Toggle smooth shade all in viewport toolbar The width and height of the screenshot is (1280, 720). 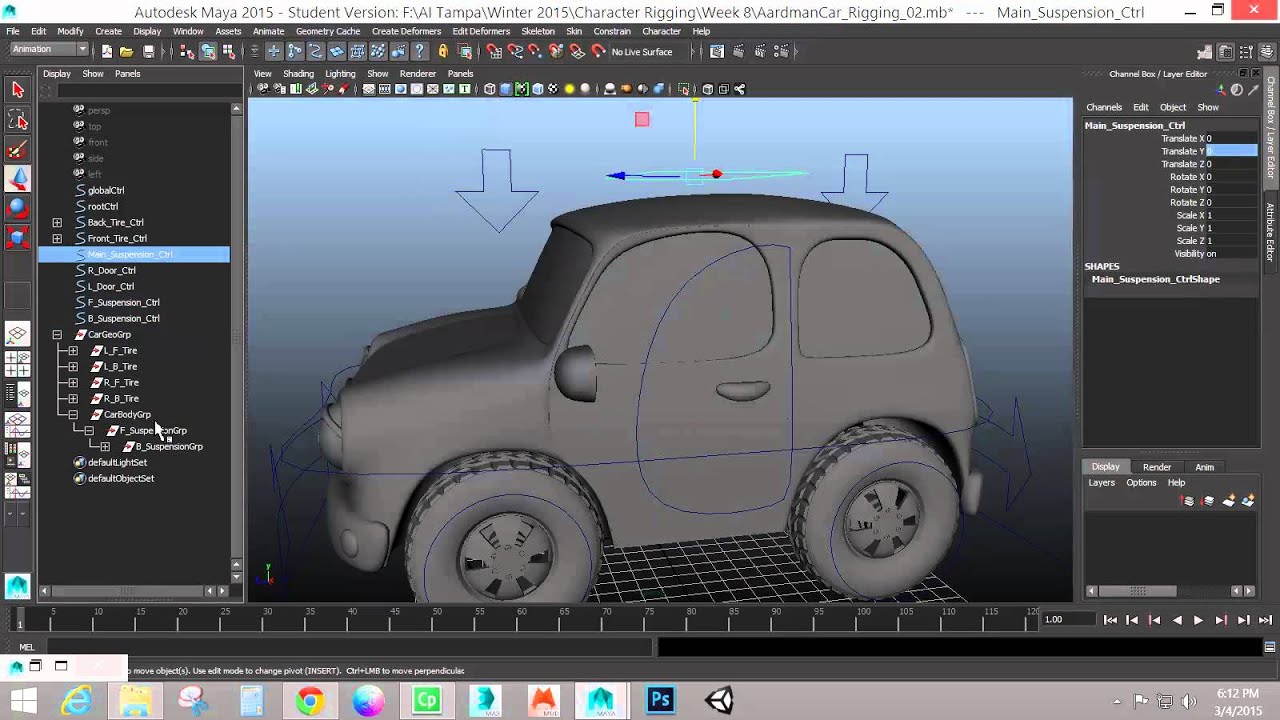point(506,89)
